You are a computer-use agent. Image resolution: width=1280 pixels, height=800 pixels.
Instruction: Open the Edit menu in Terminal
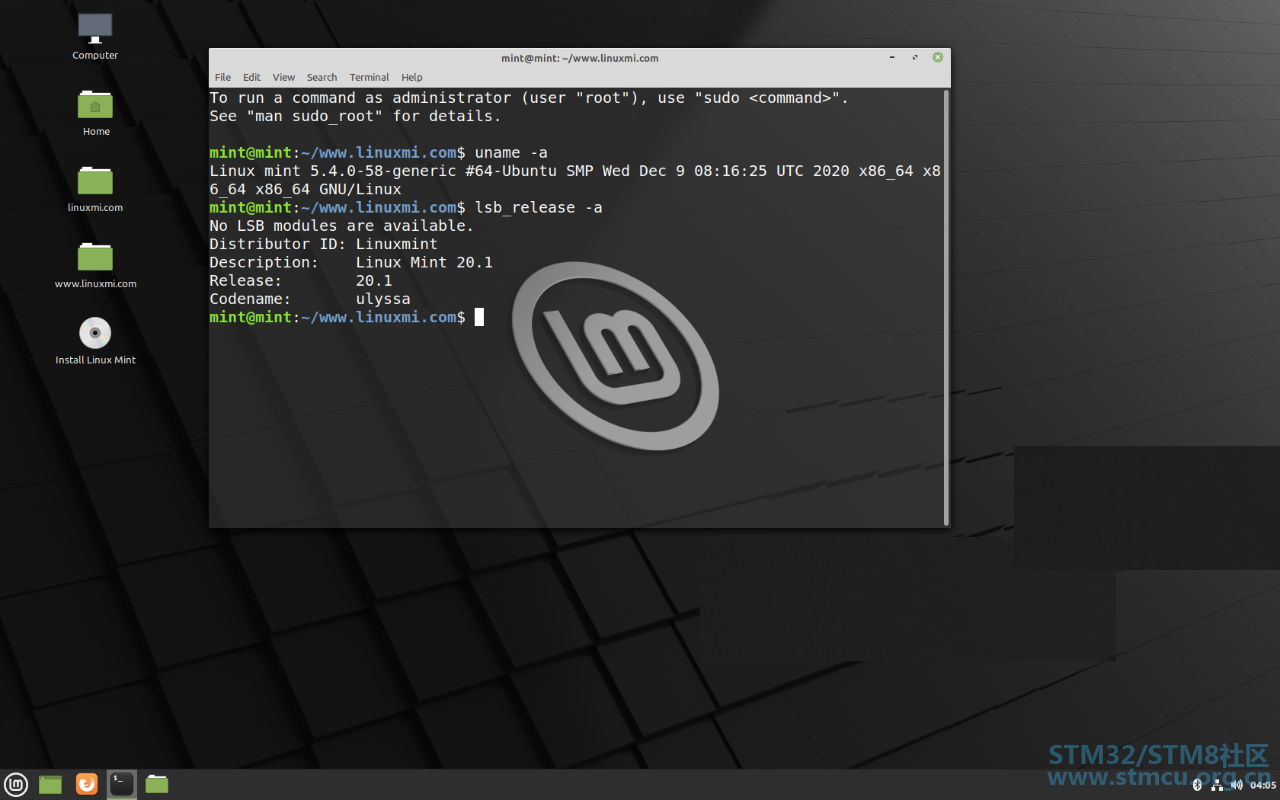click(x=252, y=77)
